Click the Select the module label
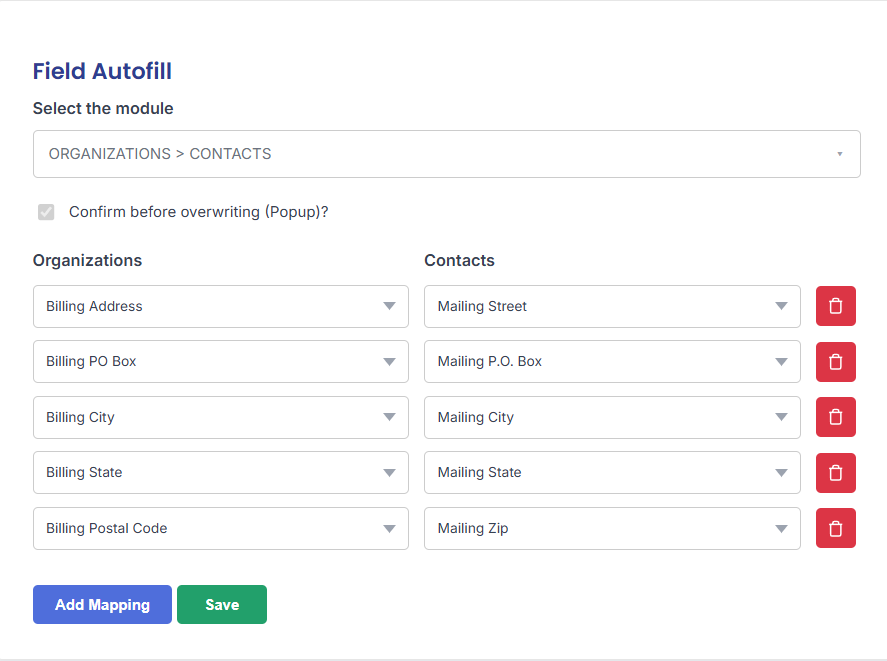The width and height of the screenshot is (887, 661). pos(103,108)
